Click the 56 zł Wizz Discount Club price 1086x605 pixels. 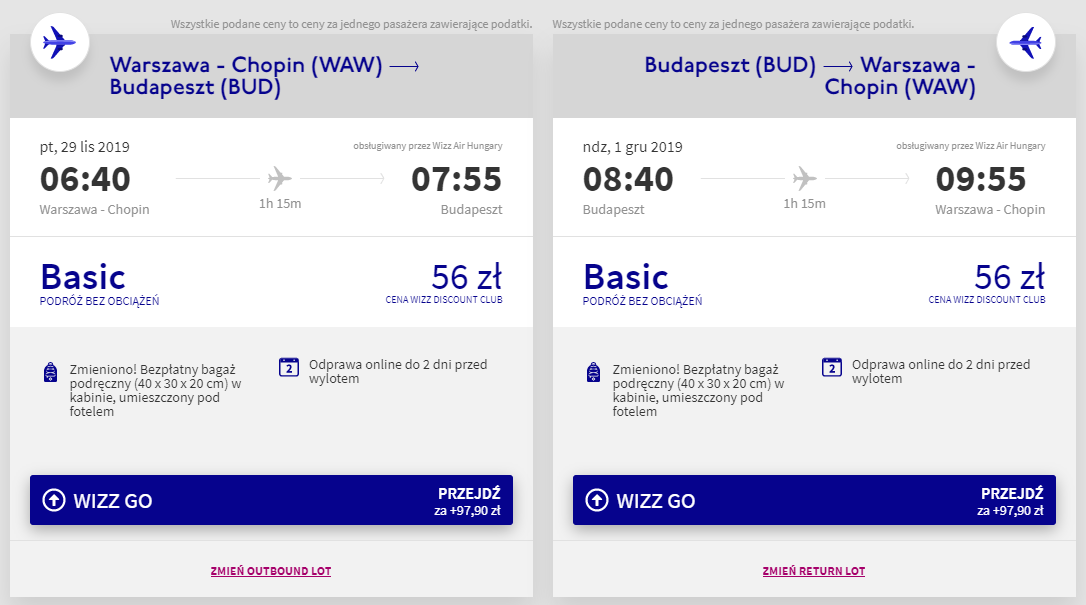(x=465, y=276)
